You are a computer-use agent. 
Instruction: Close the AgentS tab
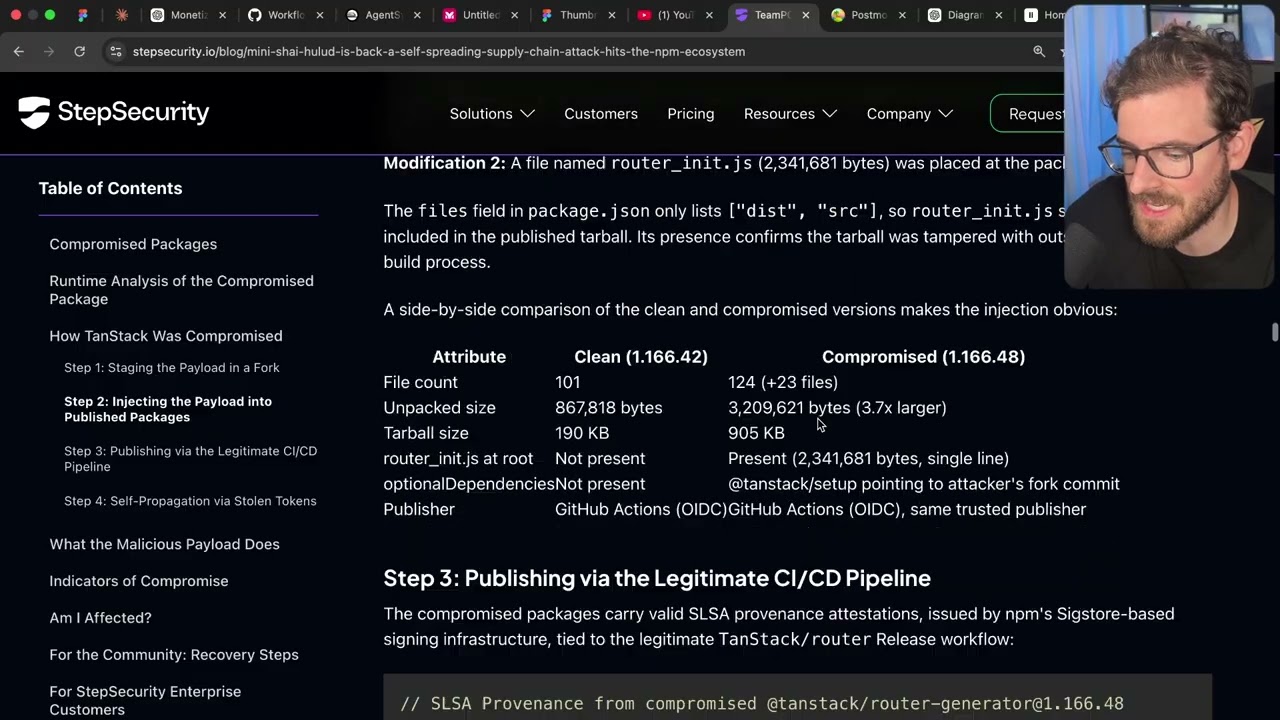(418, 15)
